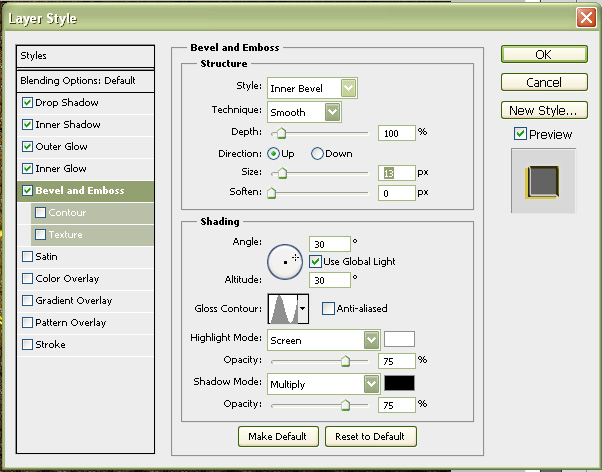Enable the Contour checkbox

pyautogui.click(x=40, y=212)
